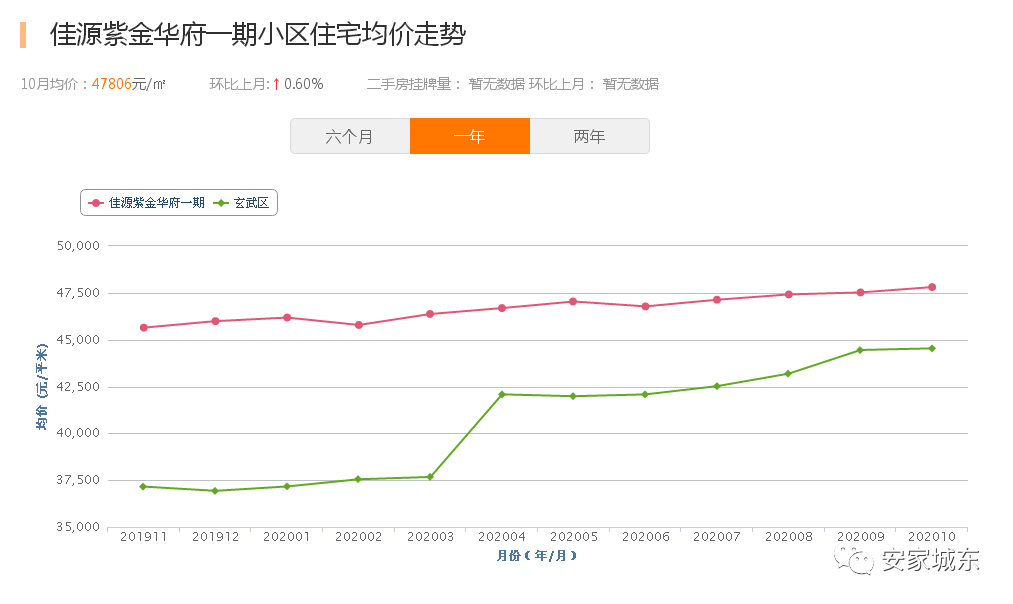Click the pink data point for 202010
1013x604 pixels.
(x=932, y=287)
